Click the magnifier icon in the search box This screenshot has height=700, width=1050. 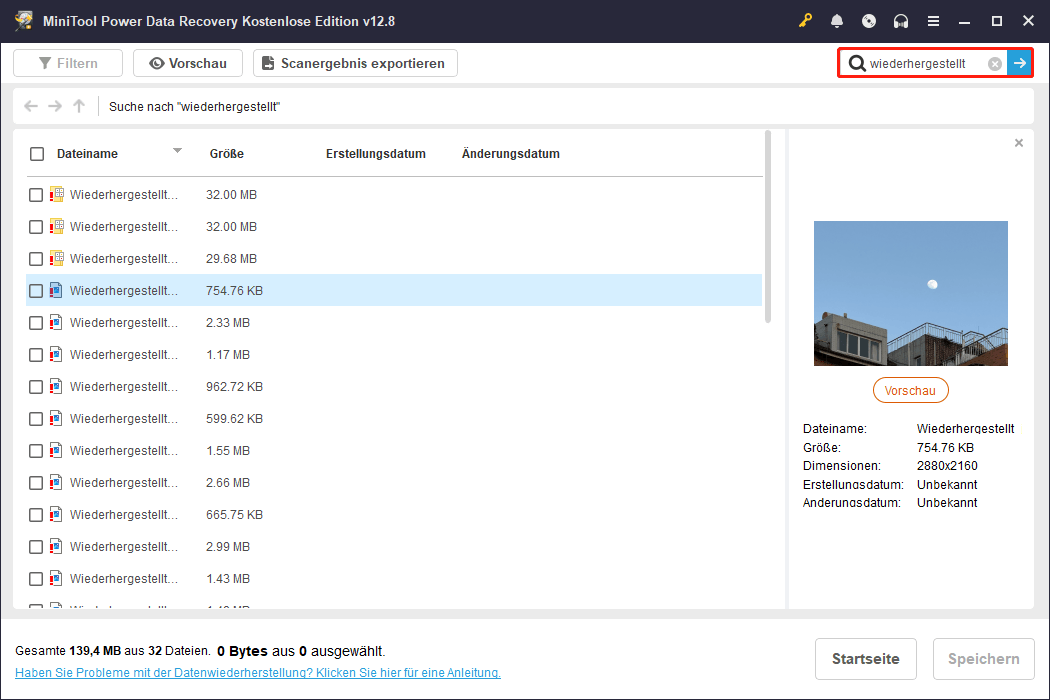[x=858, y=62]
